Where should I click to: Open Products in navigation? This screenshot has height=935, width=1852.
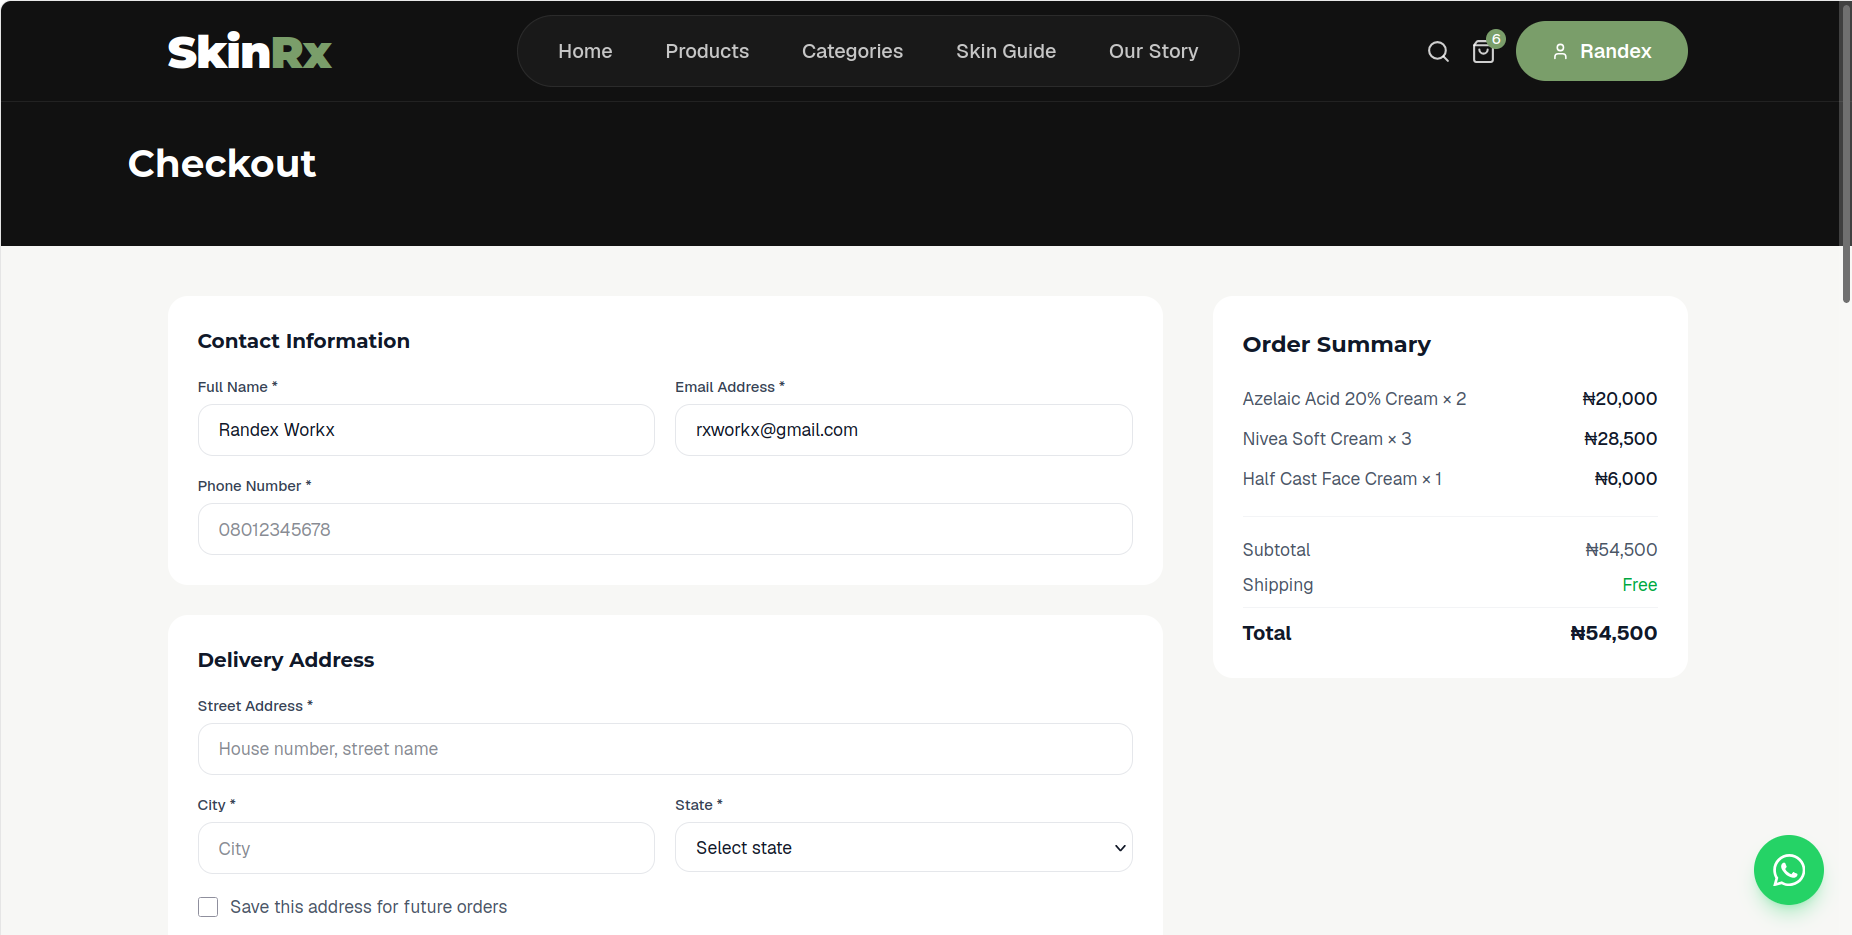[707, 51]
